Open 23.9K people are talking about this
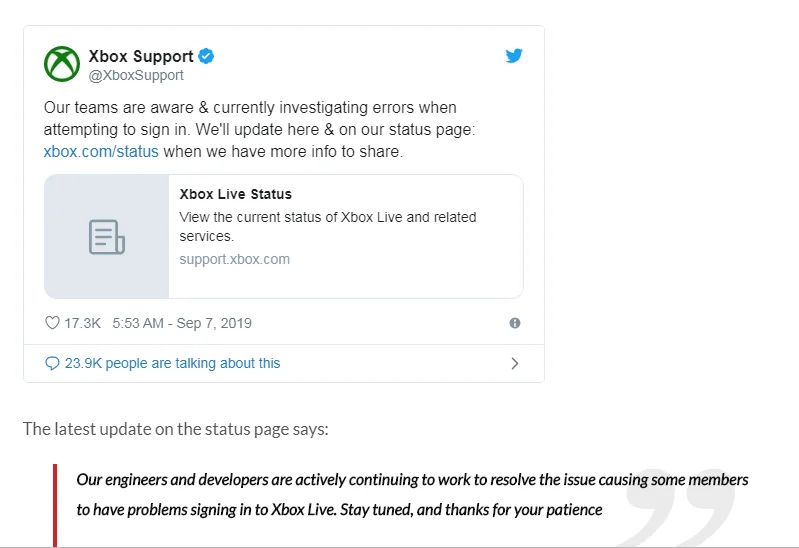Image resolution: width=799 pixels, height=548 pixels. point(172,363)
